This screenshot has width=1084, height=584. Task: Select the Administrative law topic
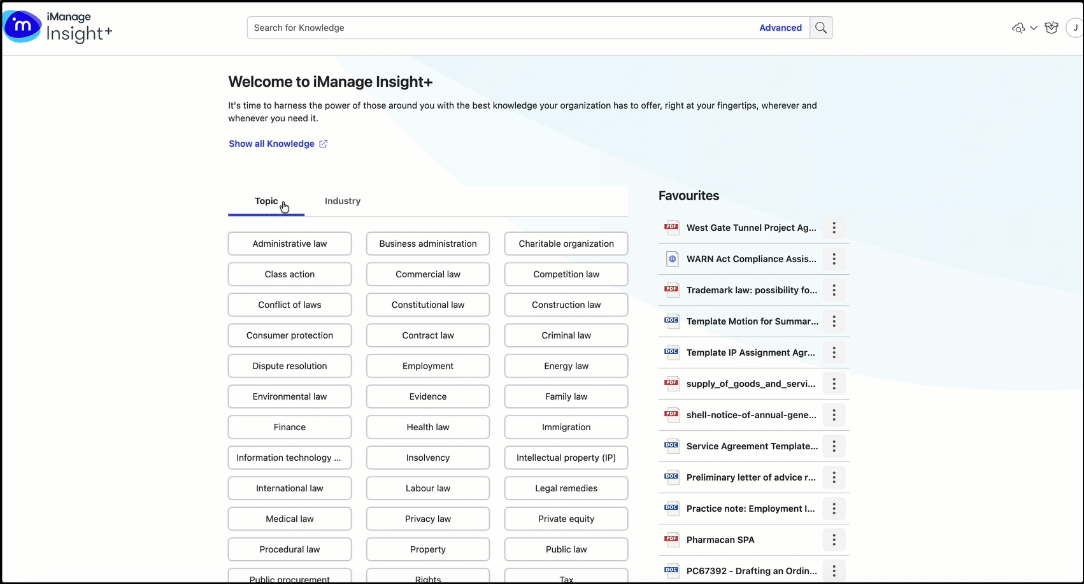coord(290,243)
